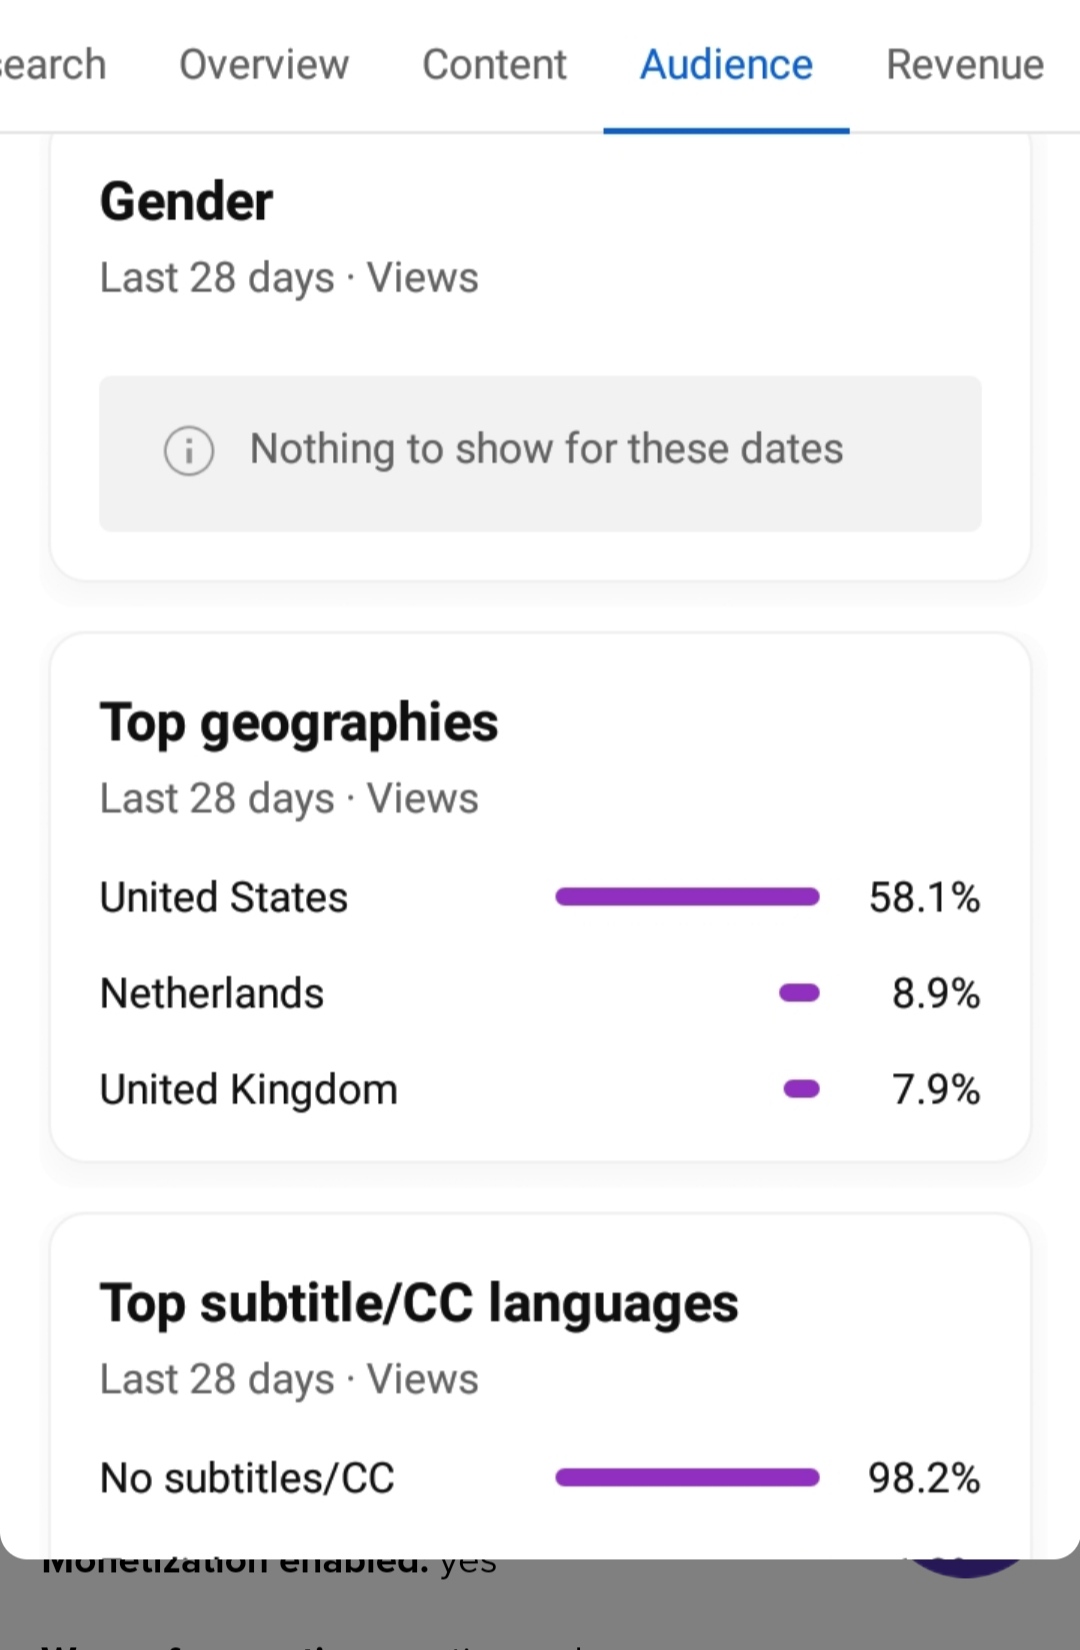Open the Gender card heading
The width and height of the screenshot is (1080, 1650).
click(x=186, y=201)
